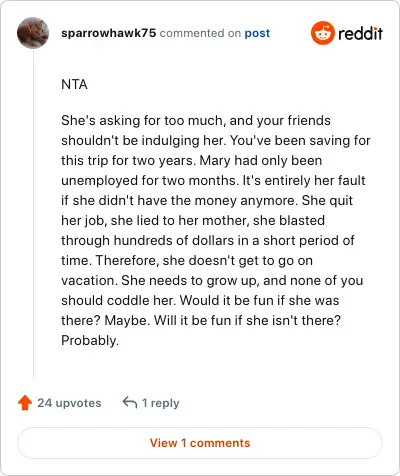Viewport: 400px width, 476px height.
Task: Click the Reddit alien logo icon
Action: [x=322, y=33]
